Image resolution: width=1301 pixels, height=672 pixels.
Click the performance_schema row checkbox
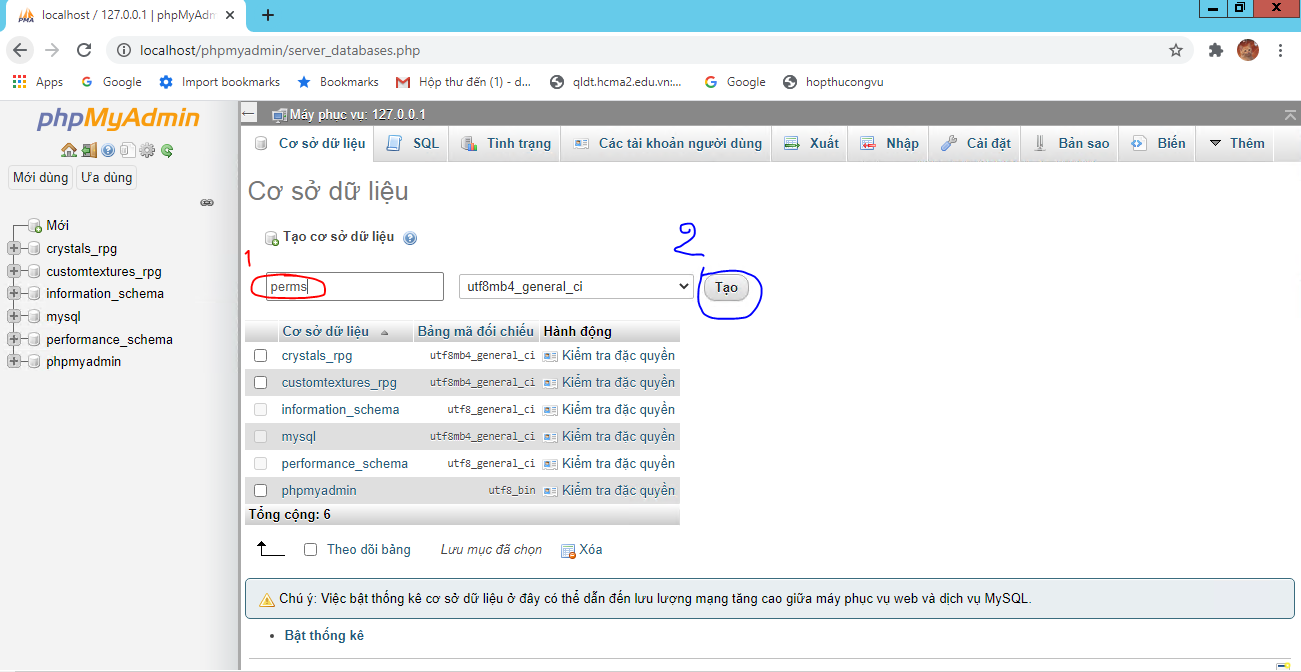point(261,463)
